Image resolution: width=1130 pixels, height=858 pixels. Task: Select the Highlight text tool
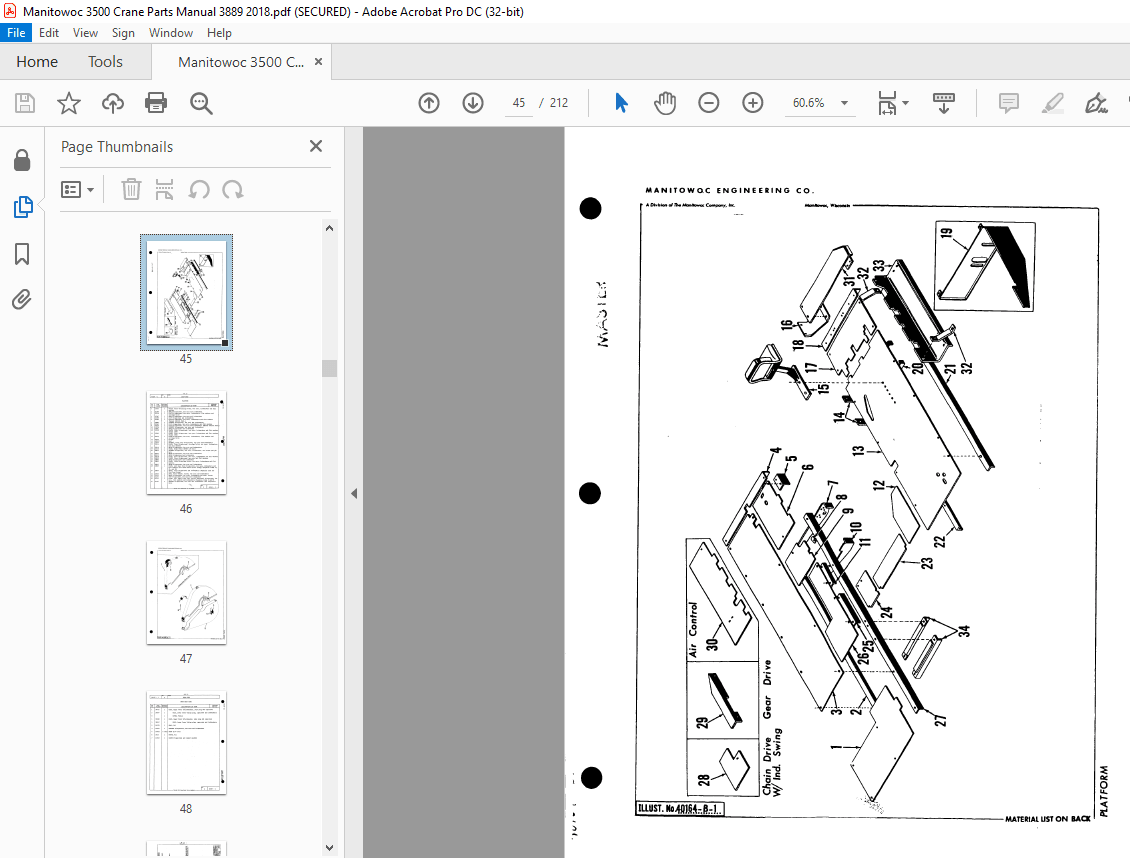[1052, 102]
